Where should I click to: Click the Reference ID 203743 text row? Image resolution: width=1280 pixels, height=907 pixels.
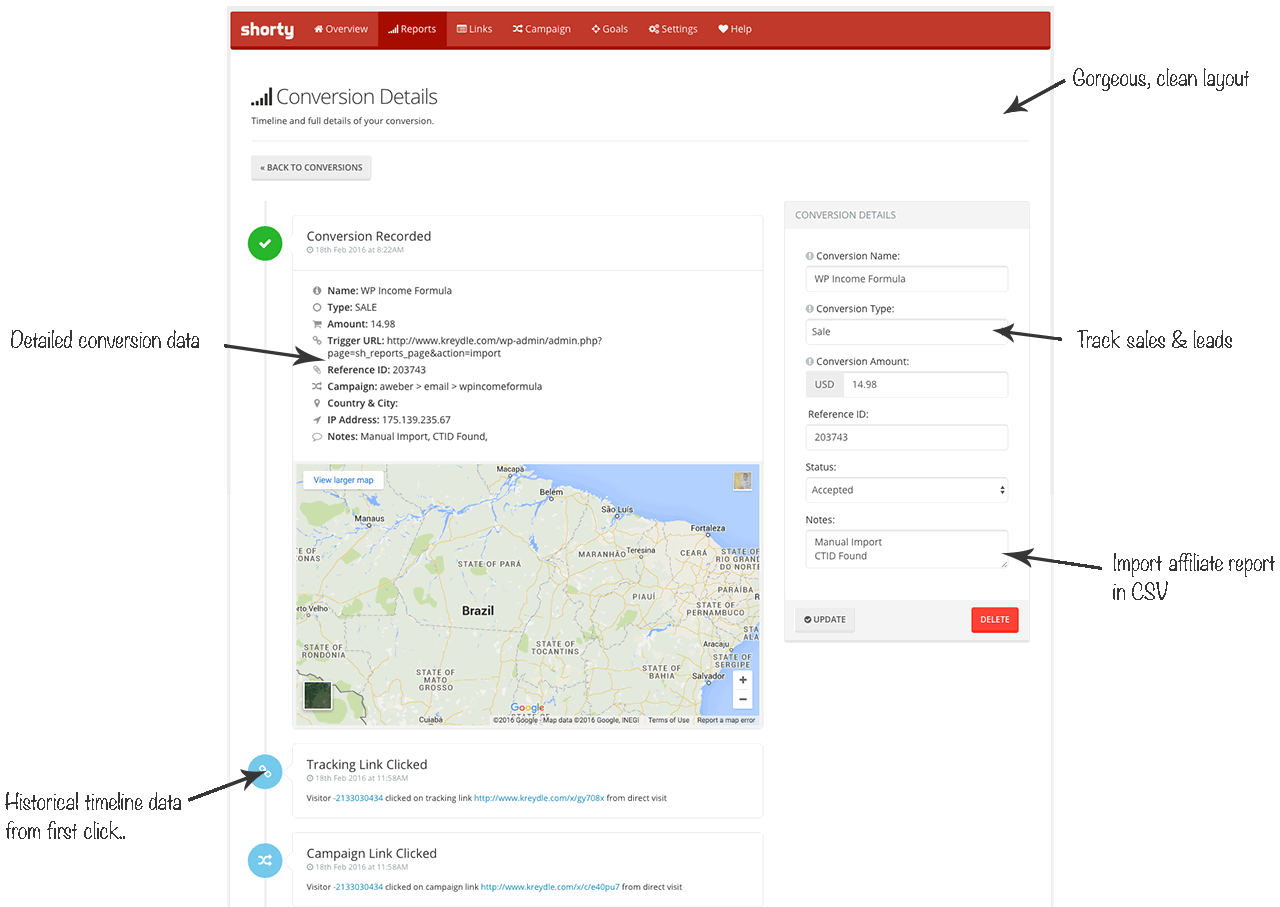click(376, 370)
